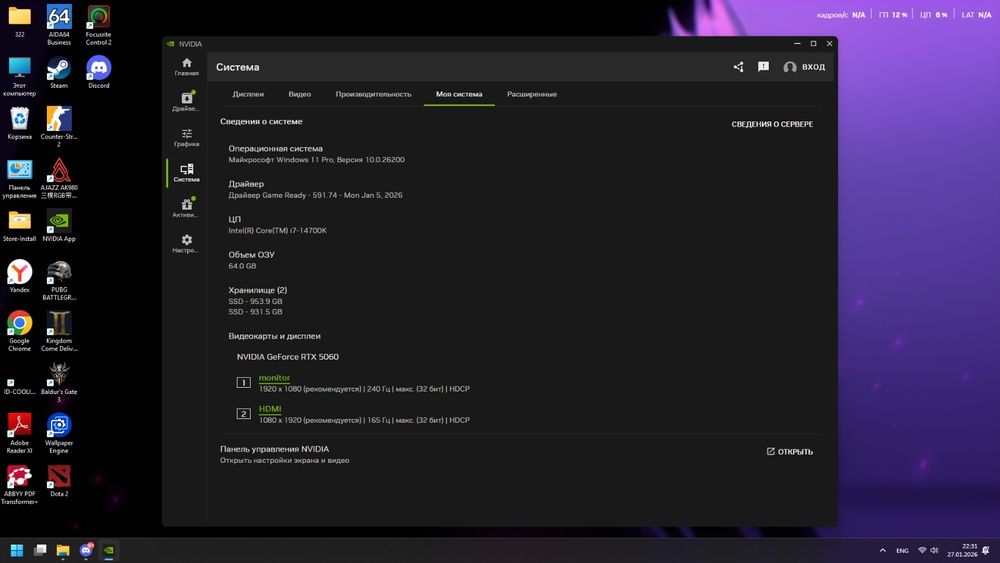Click the feedback icon in NVIDIA header
Image resolution: width=1000 pixels, height=563 pixels.
(763, 66)
